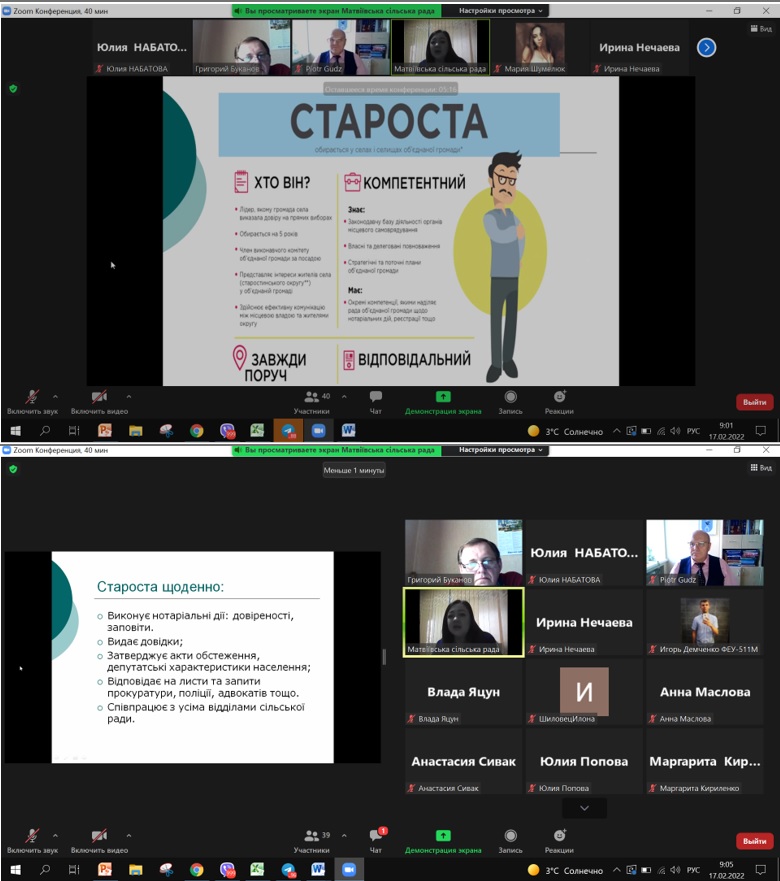The width and height of the screenshot is (780, 881).
Task: Turn on video in the upper Zoom window
Action: tap(99, 397)
